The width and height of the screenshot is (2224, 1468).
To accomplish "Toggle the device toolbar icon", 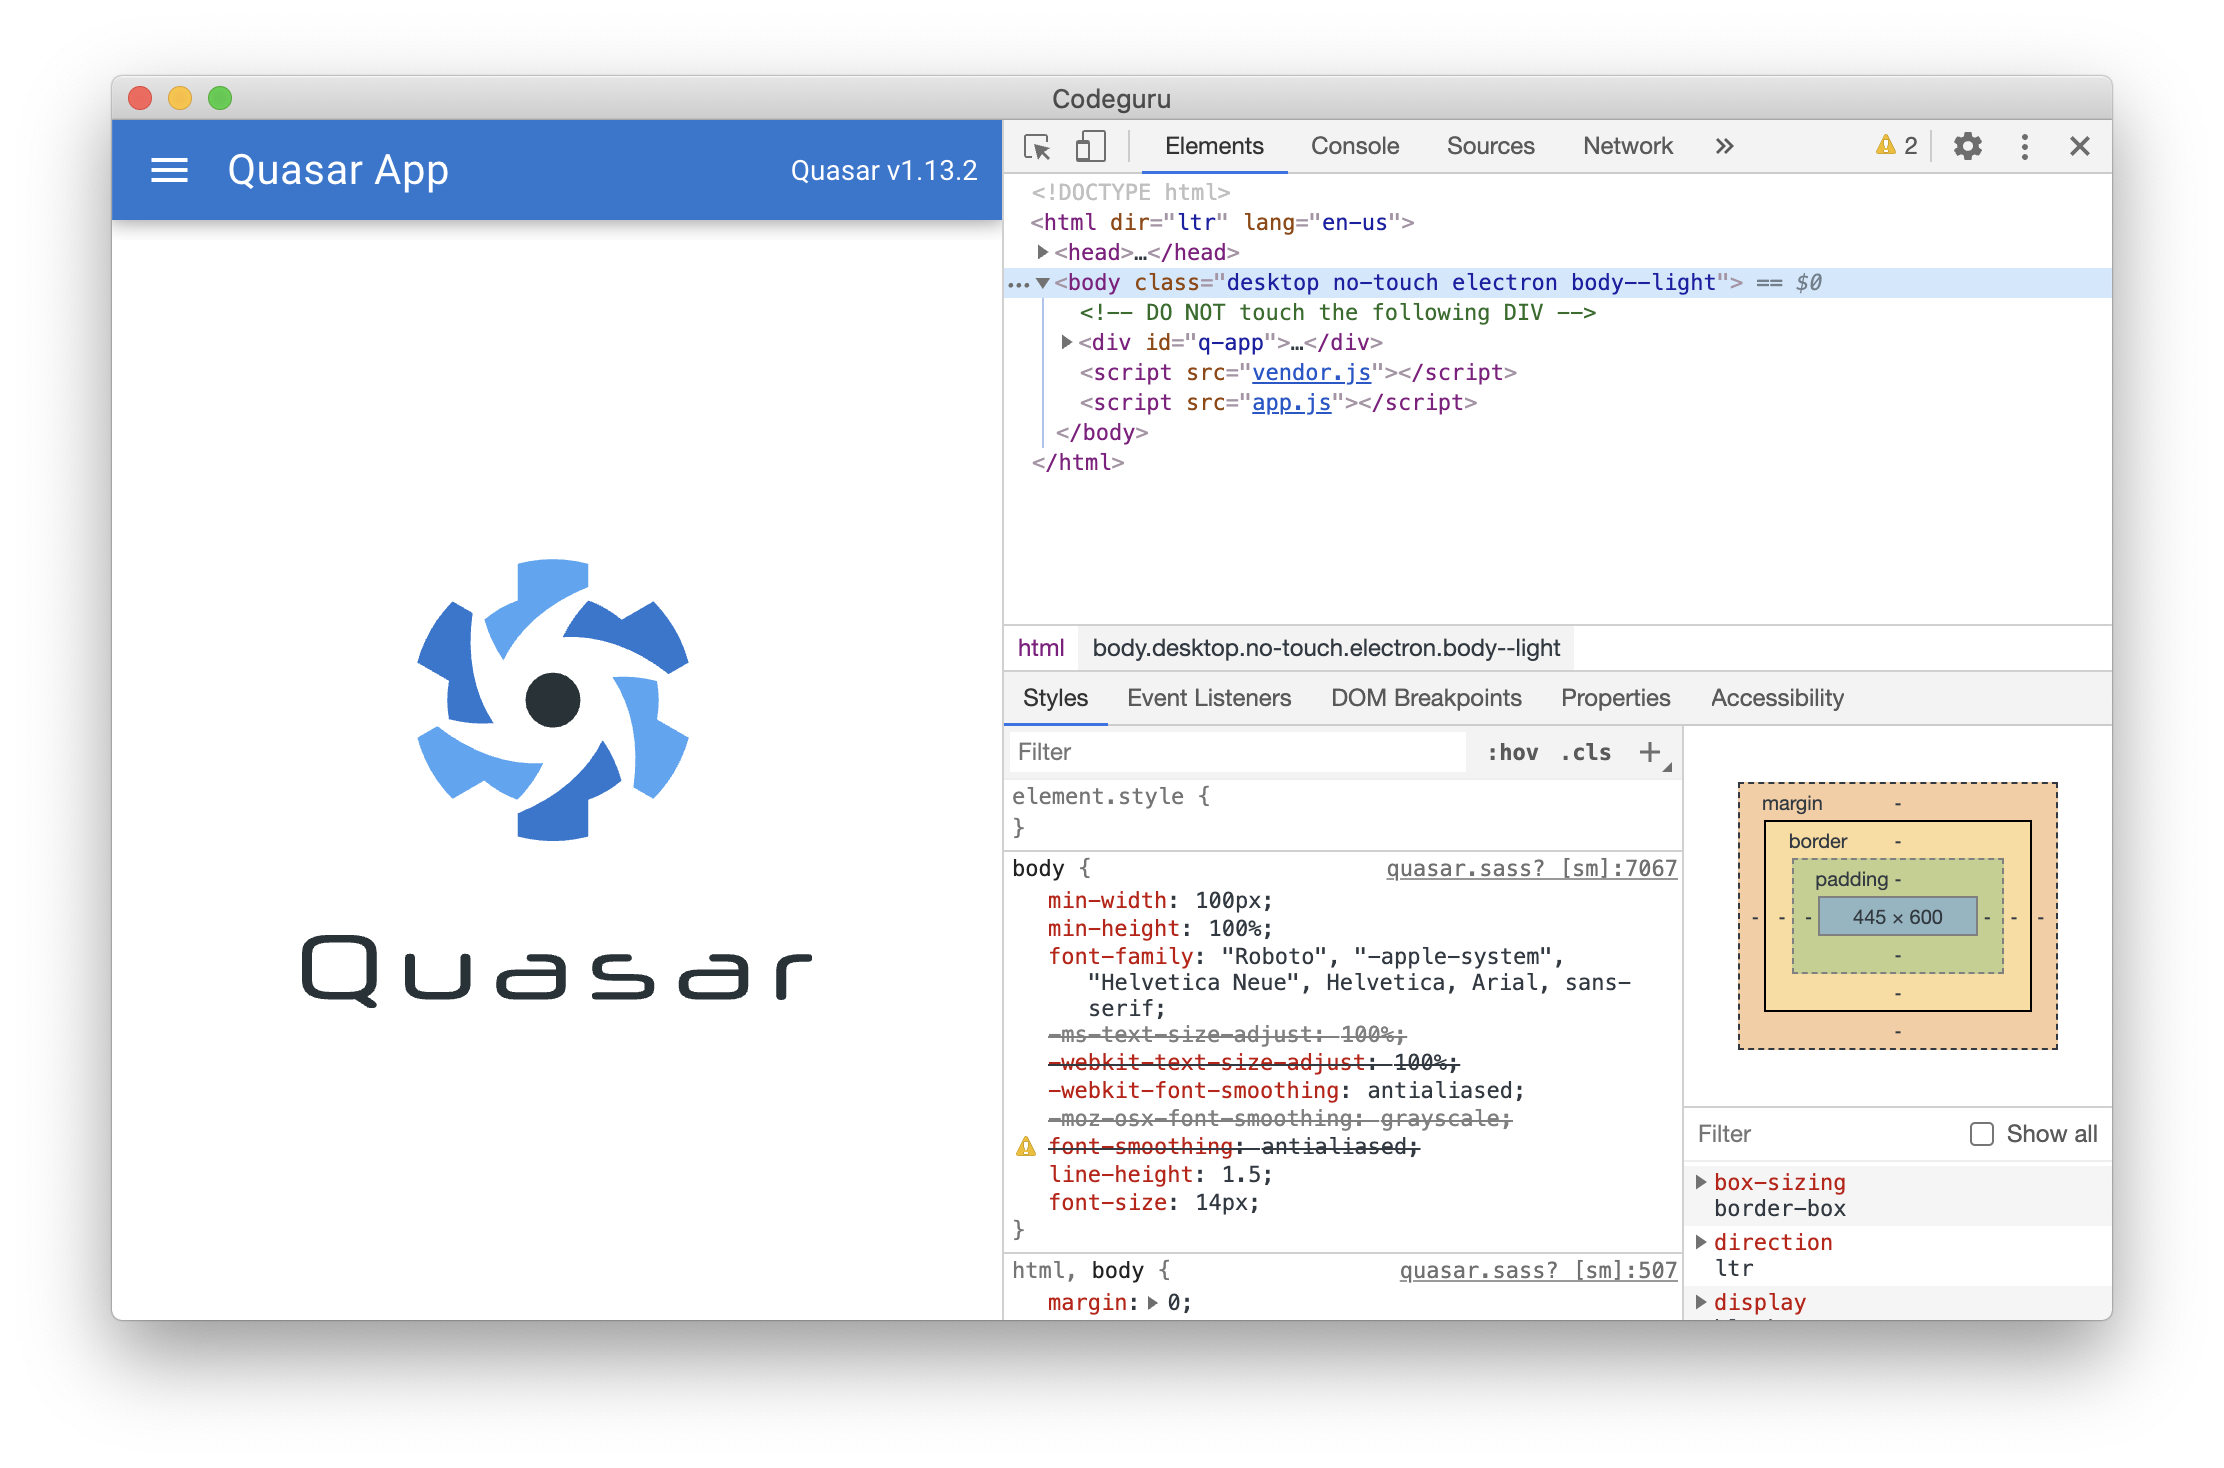I will tap(1090, 147).
